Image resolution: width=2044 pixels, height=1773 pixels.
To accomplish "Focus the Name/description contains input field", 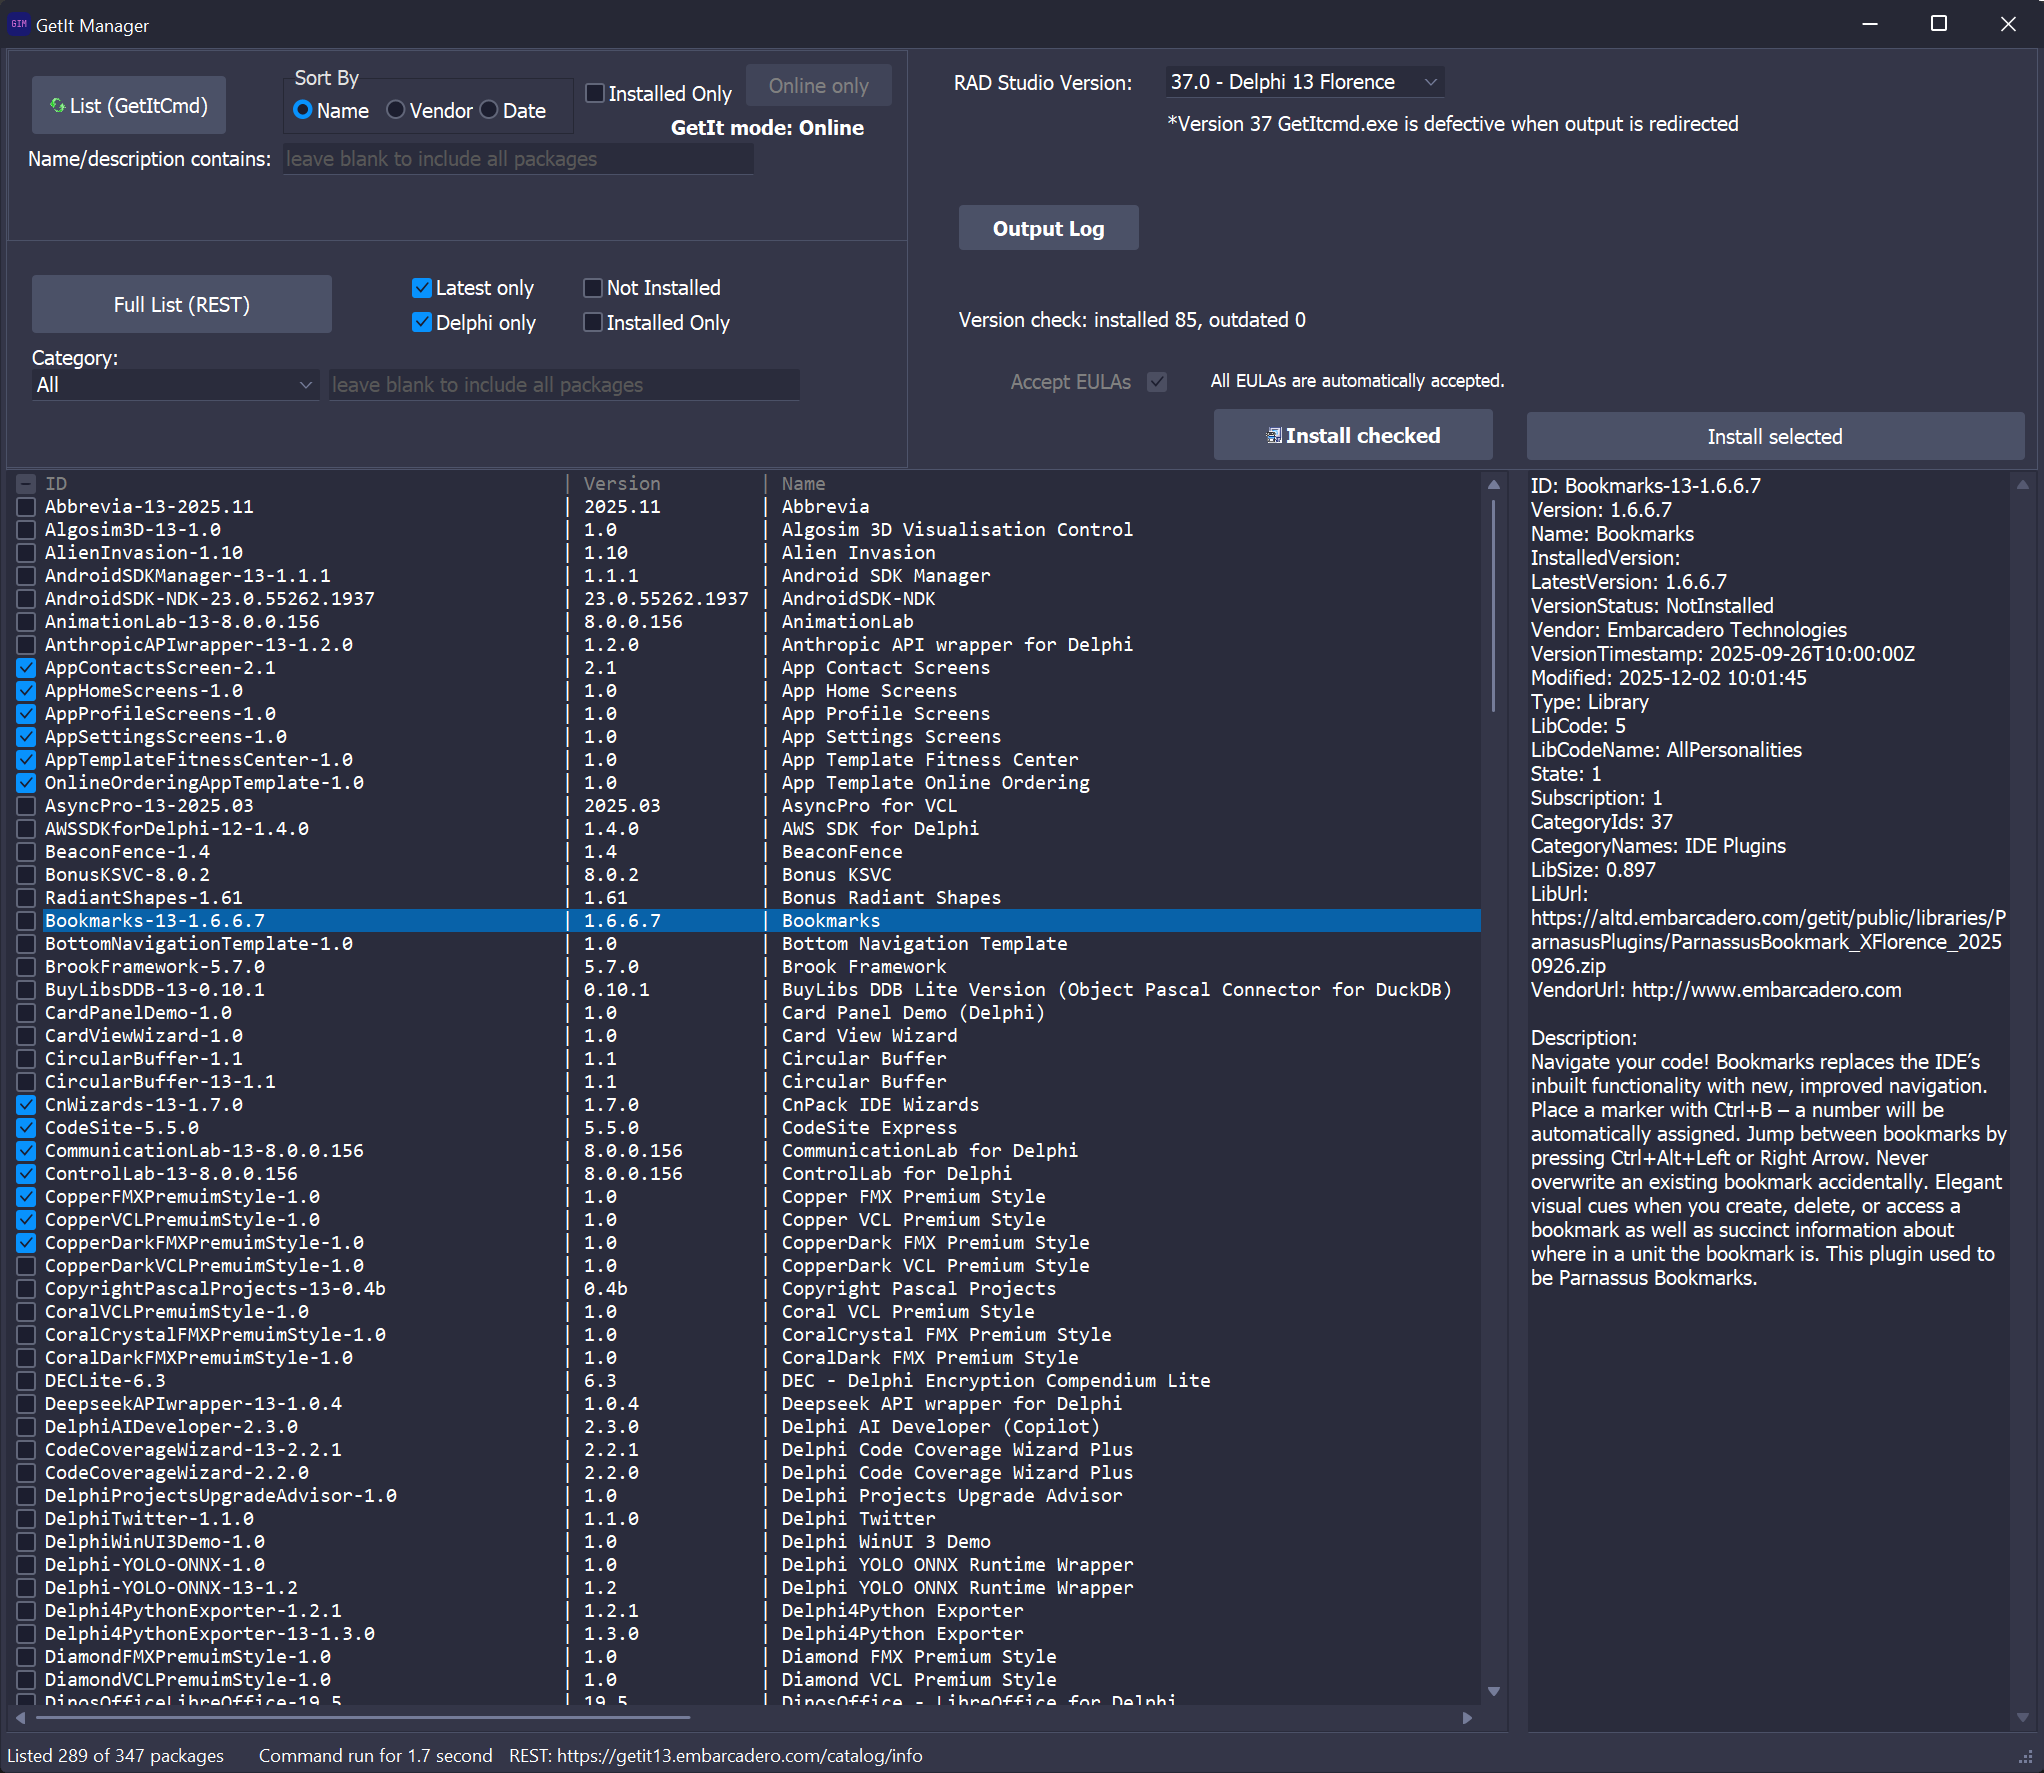I will [518, 159].
